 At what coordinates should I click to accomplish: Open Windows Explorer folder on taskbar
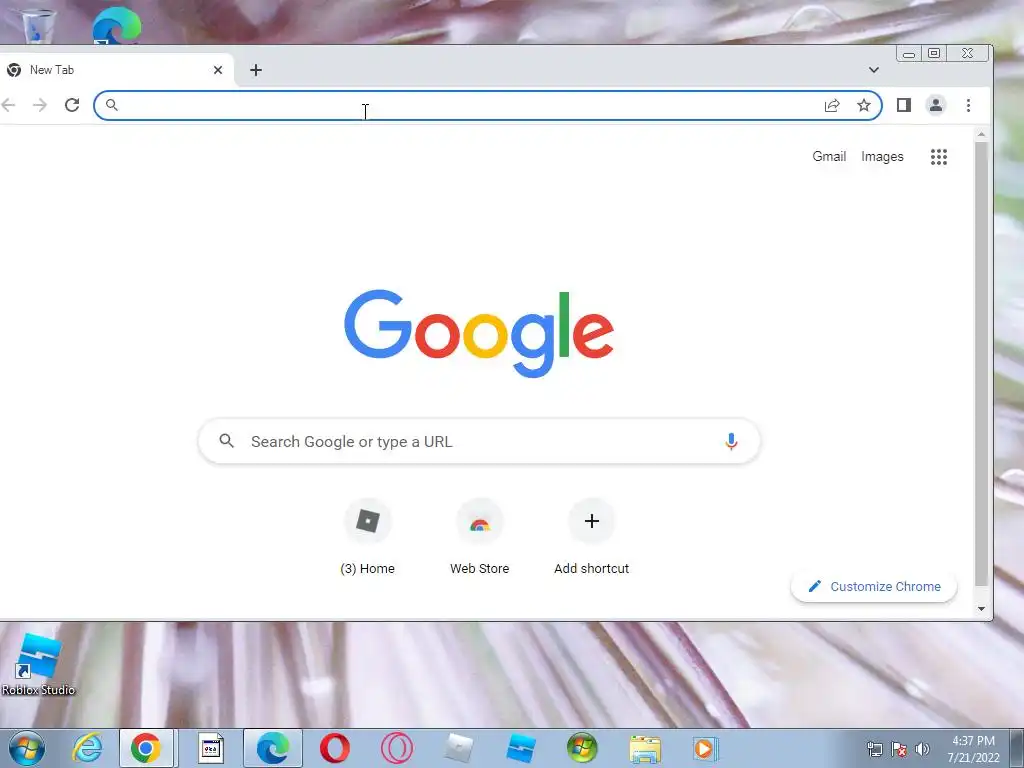tap(645, 748)
